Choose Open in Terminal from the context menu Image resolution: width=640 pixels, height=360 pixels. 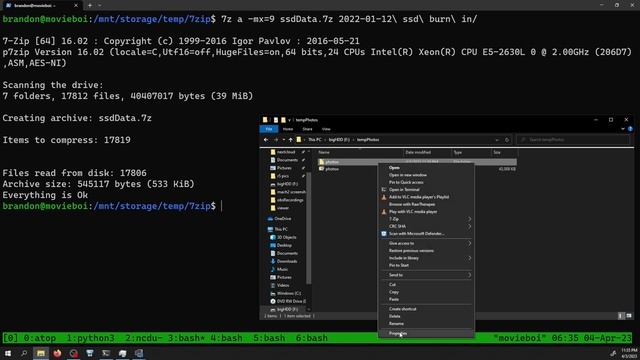click(x=404, y=189)
